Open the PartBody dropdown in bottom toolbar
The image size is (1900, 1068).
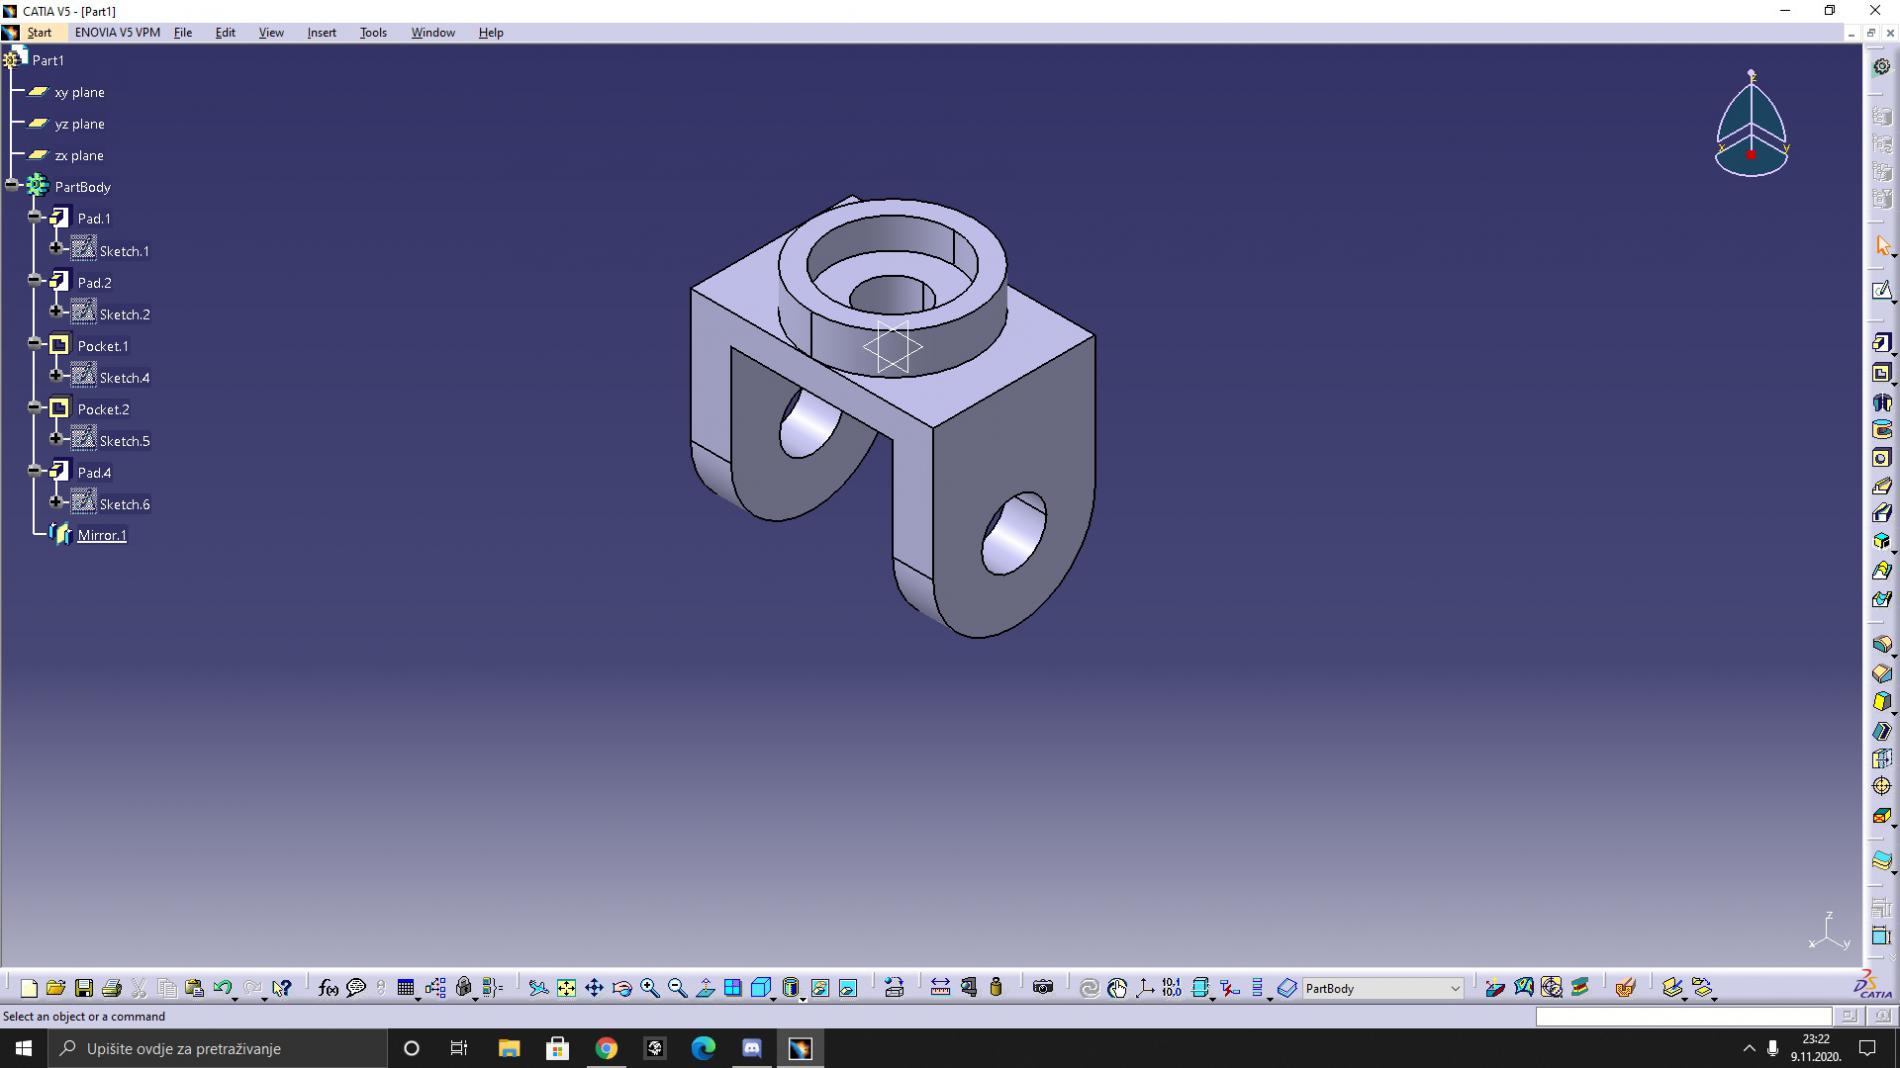pos(1455,988)
